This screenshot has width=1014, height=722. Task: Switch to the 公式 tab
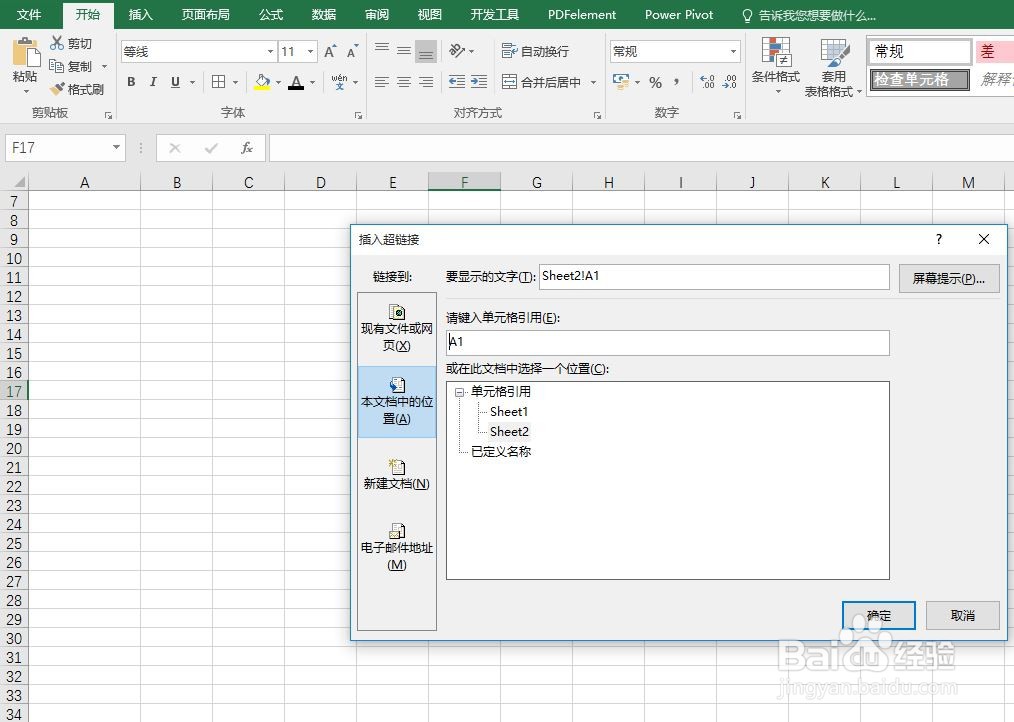271,14
